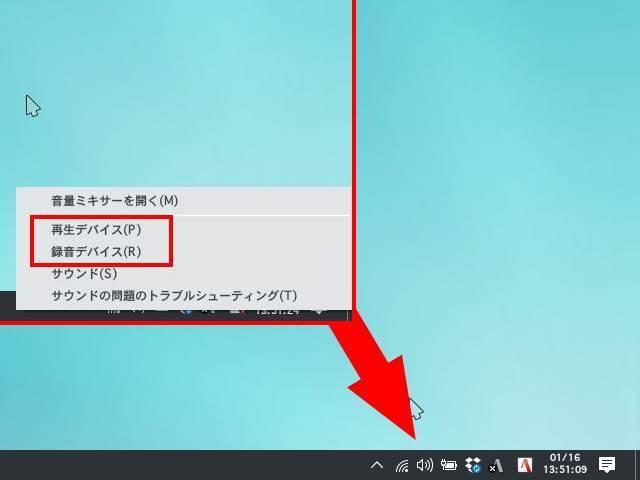This screenshot has width=640, height=480.
Task: Click the partly hidden clock in the inset taskbar
Action: 276,312
